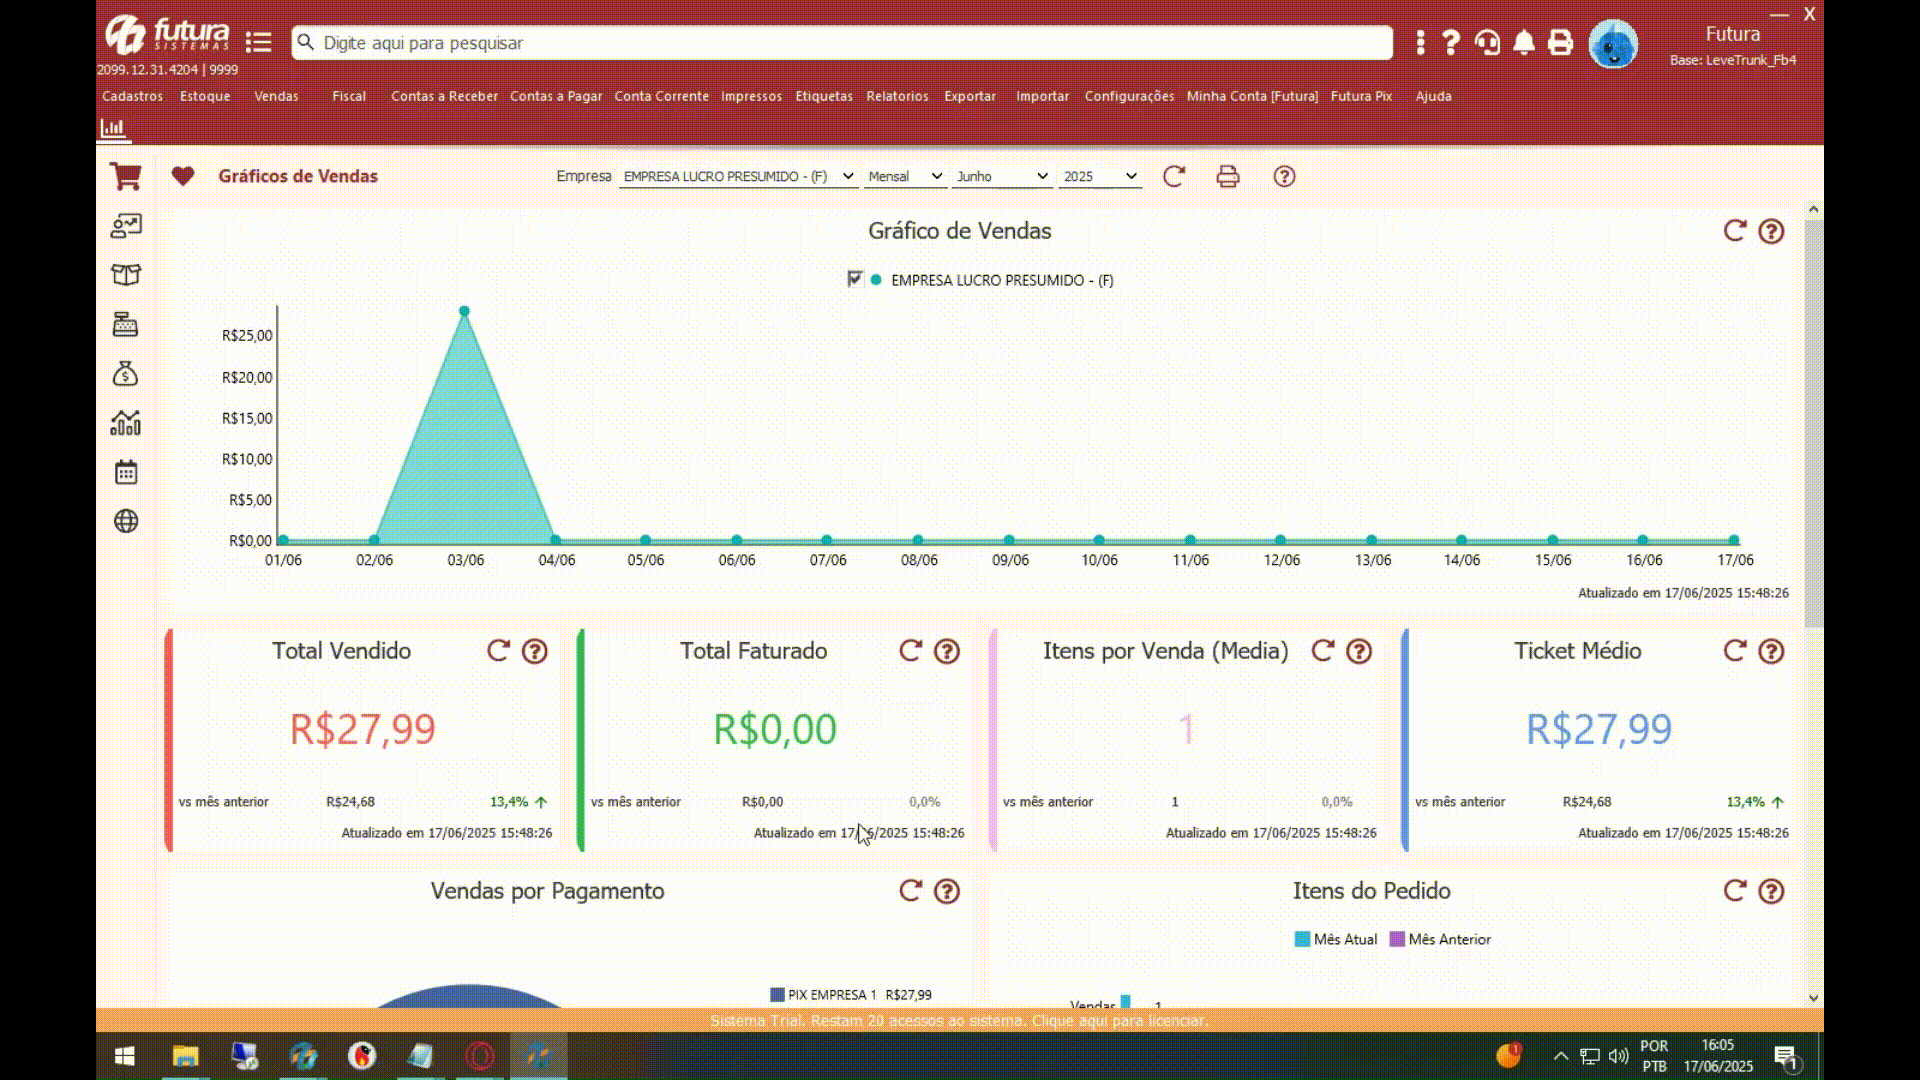Open the Windows Start button
This screenshot has width=1920, height=1080.
point(125,1056)
